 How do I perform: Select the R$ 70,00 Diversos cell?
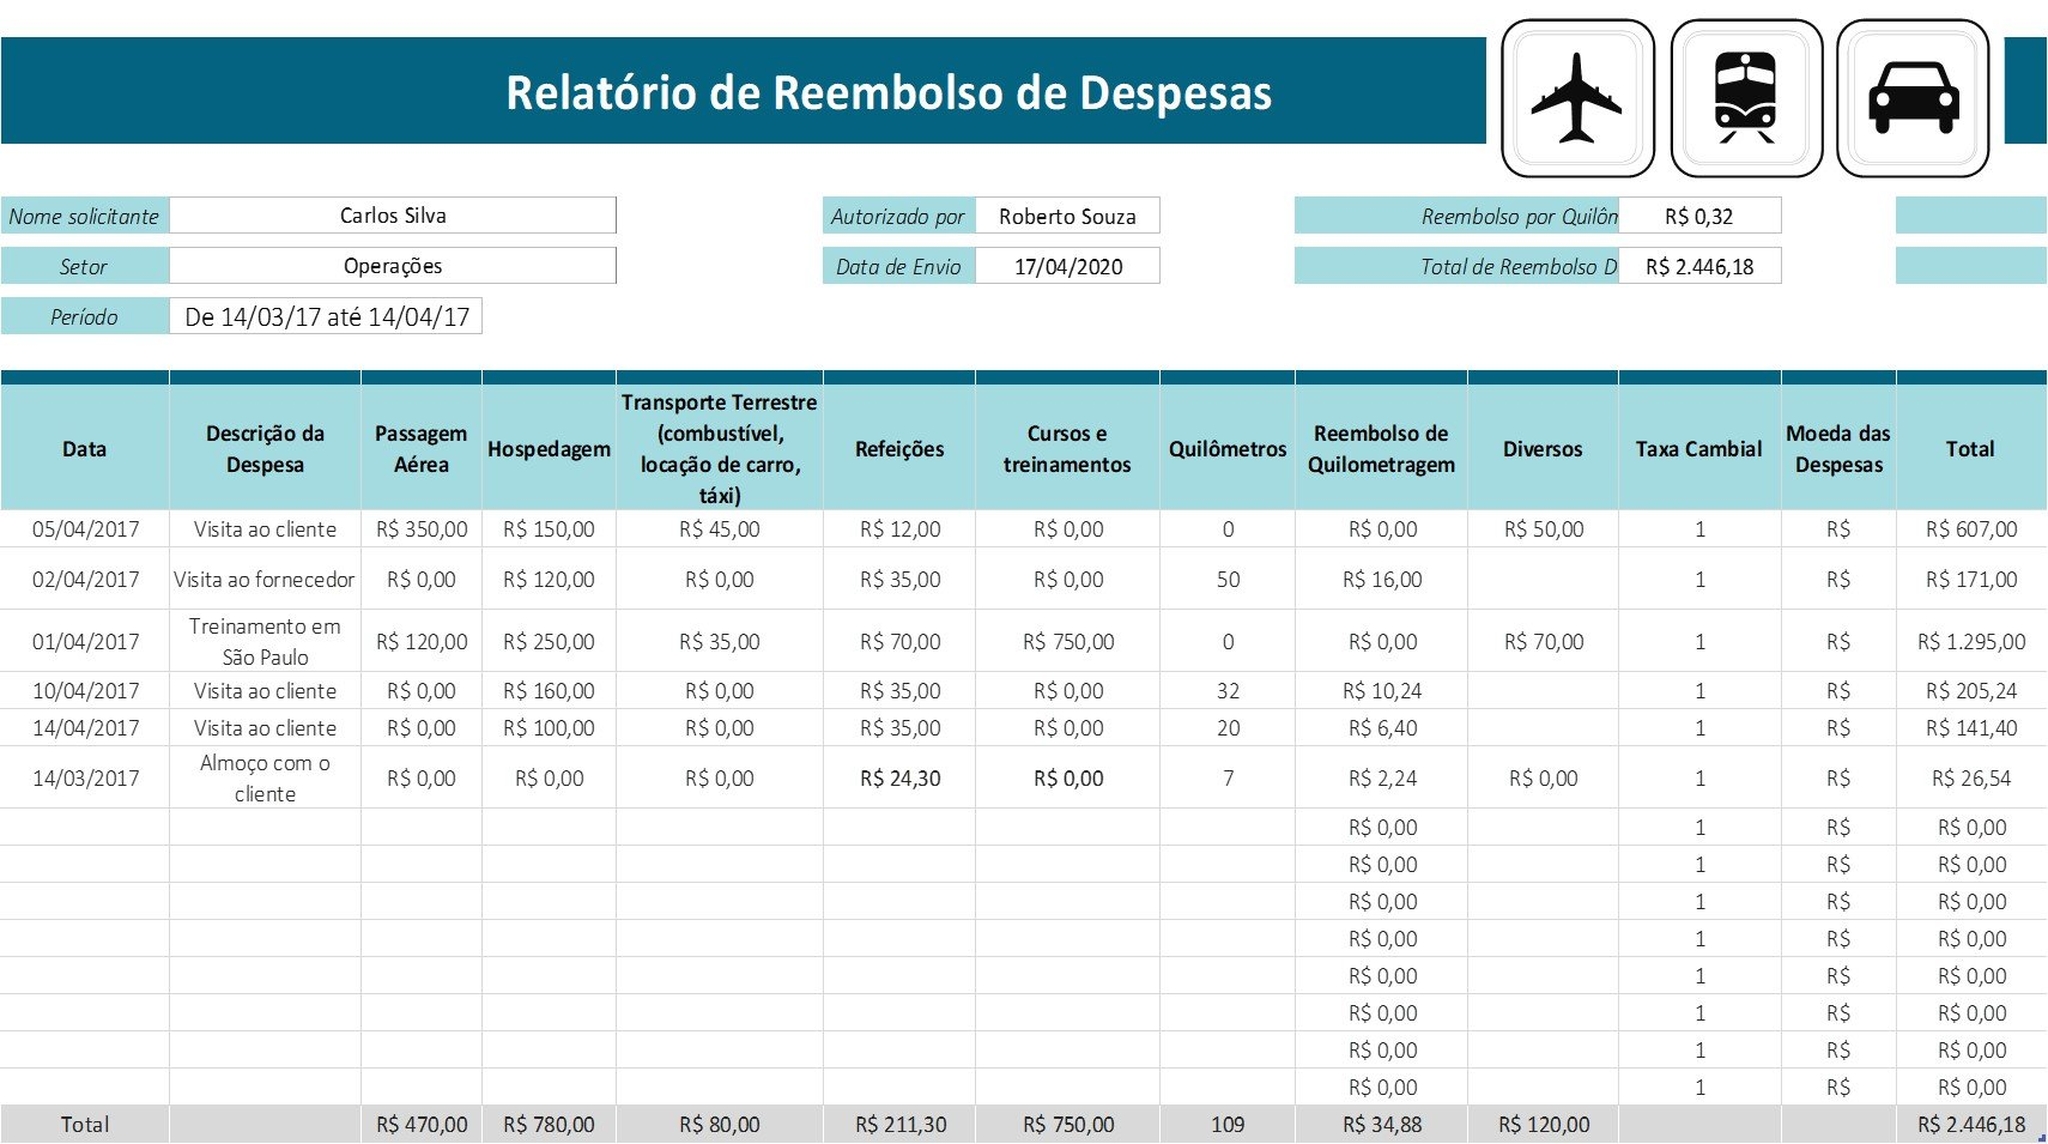(1543, 641)
